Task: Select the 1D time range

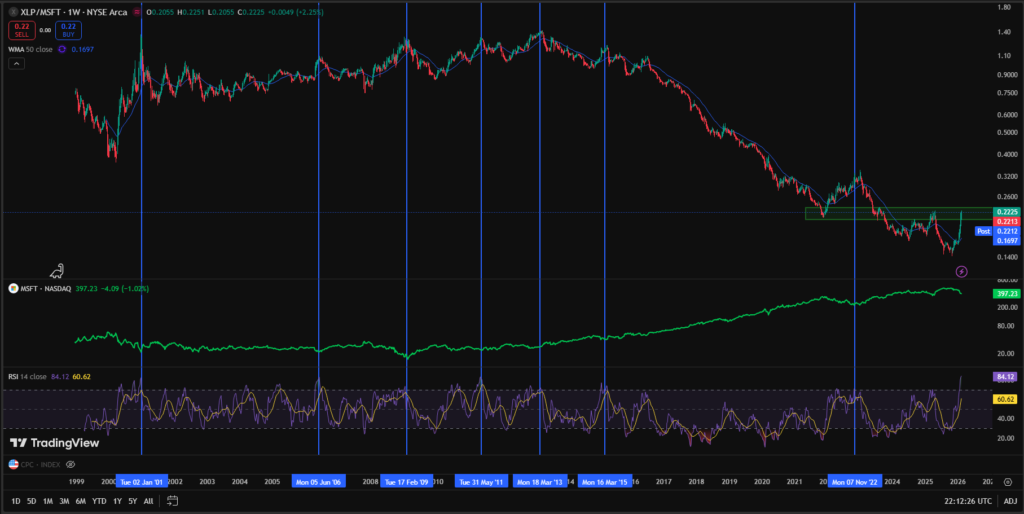Action: coord(16,501)
